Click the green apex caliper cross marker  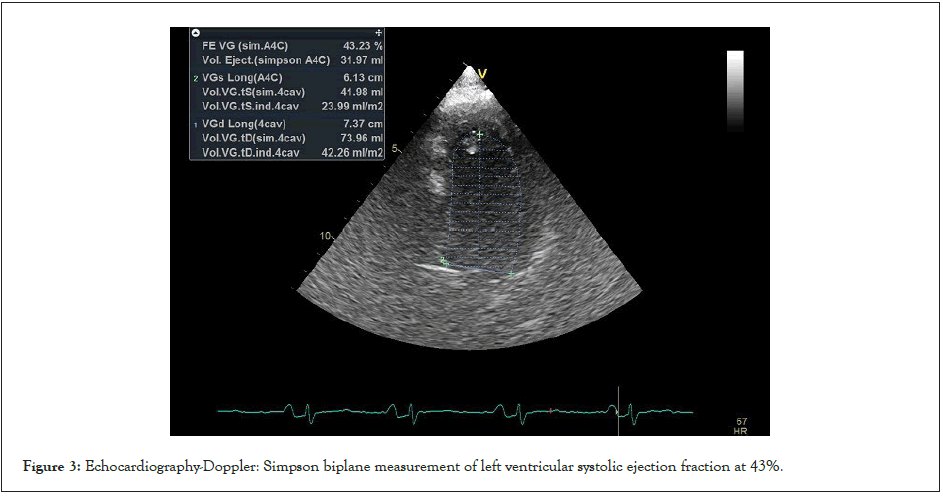coord(479,135)
